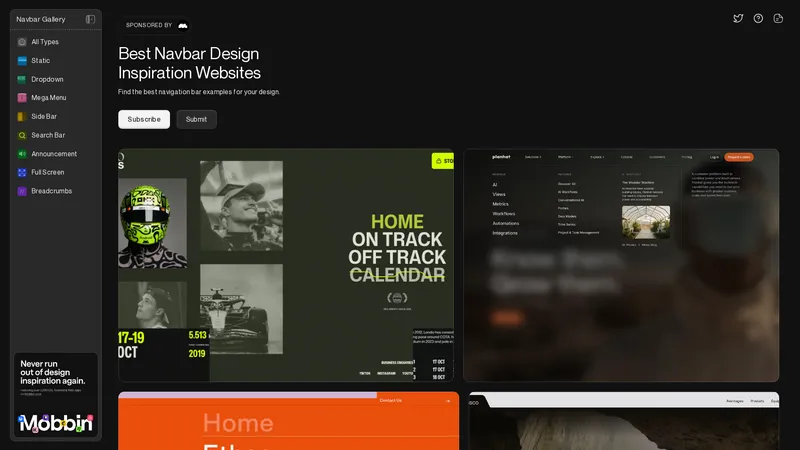
Task: Open the racing-themed Home On Track navbar thumbnail
Action: [x=286, y=265]
